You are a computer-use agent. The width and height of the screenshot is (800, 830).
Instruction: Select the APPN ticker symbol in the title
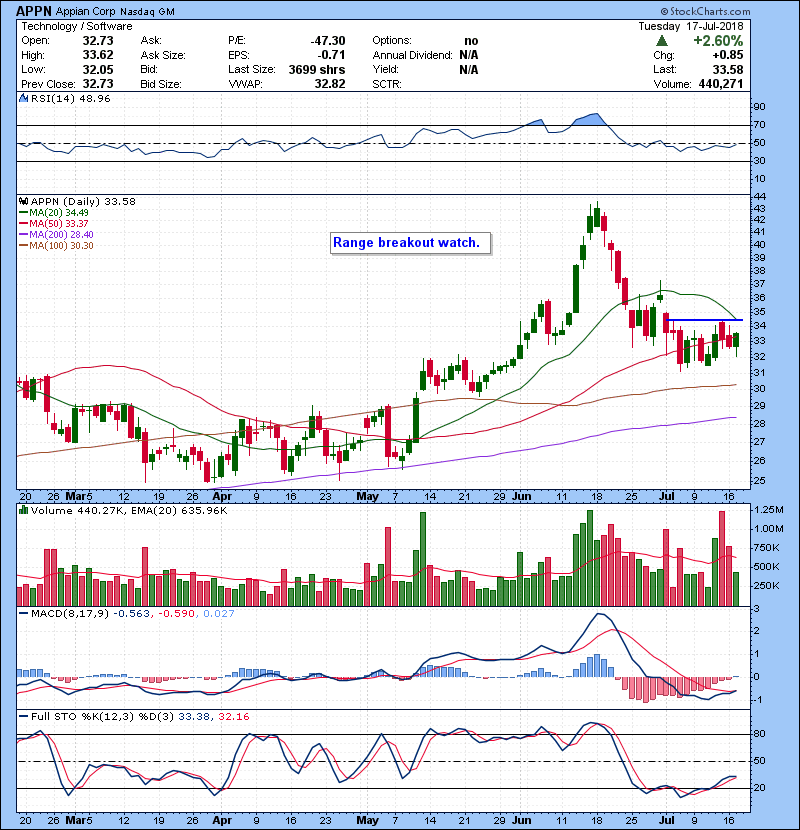(33, 11)
